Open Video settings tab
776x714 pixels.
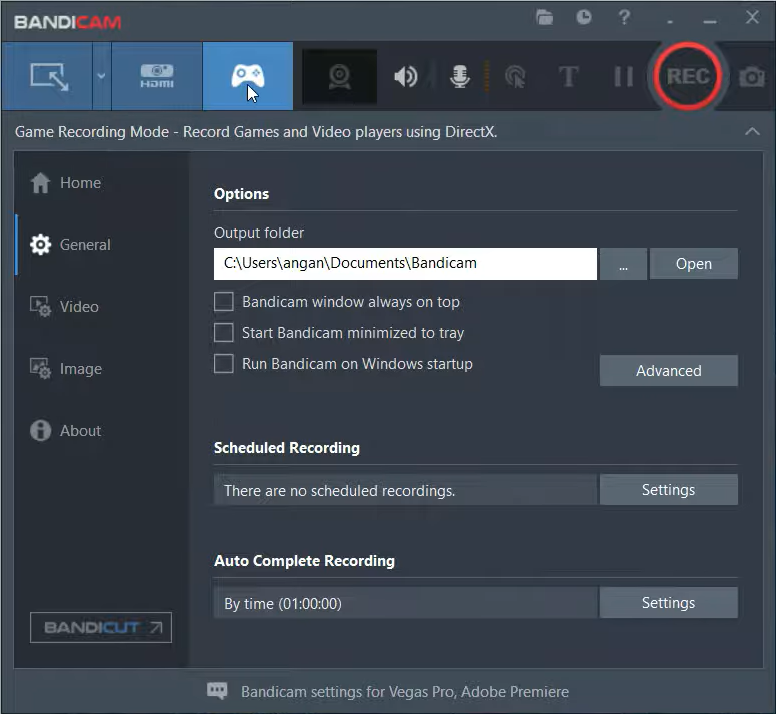[x=64, y=307]
